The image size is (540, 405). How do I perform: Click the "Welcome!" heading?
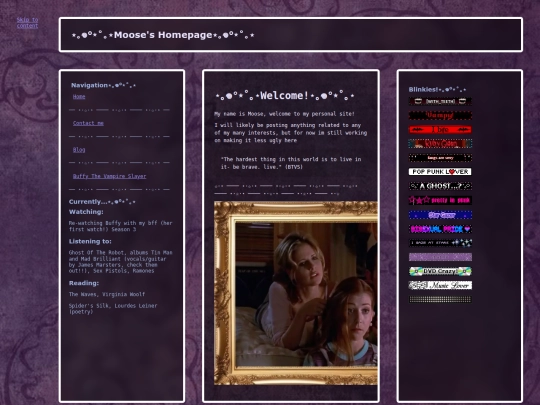pos(285,95)
